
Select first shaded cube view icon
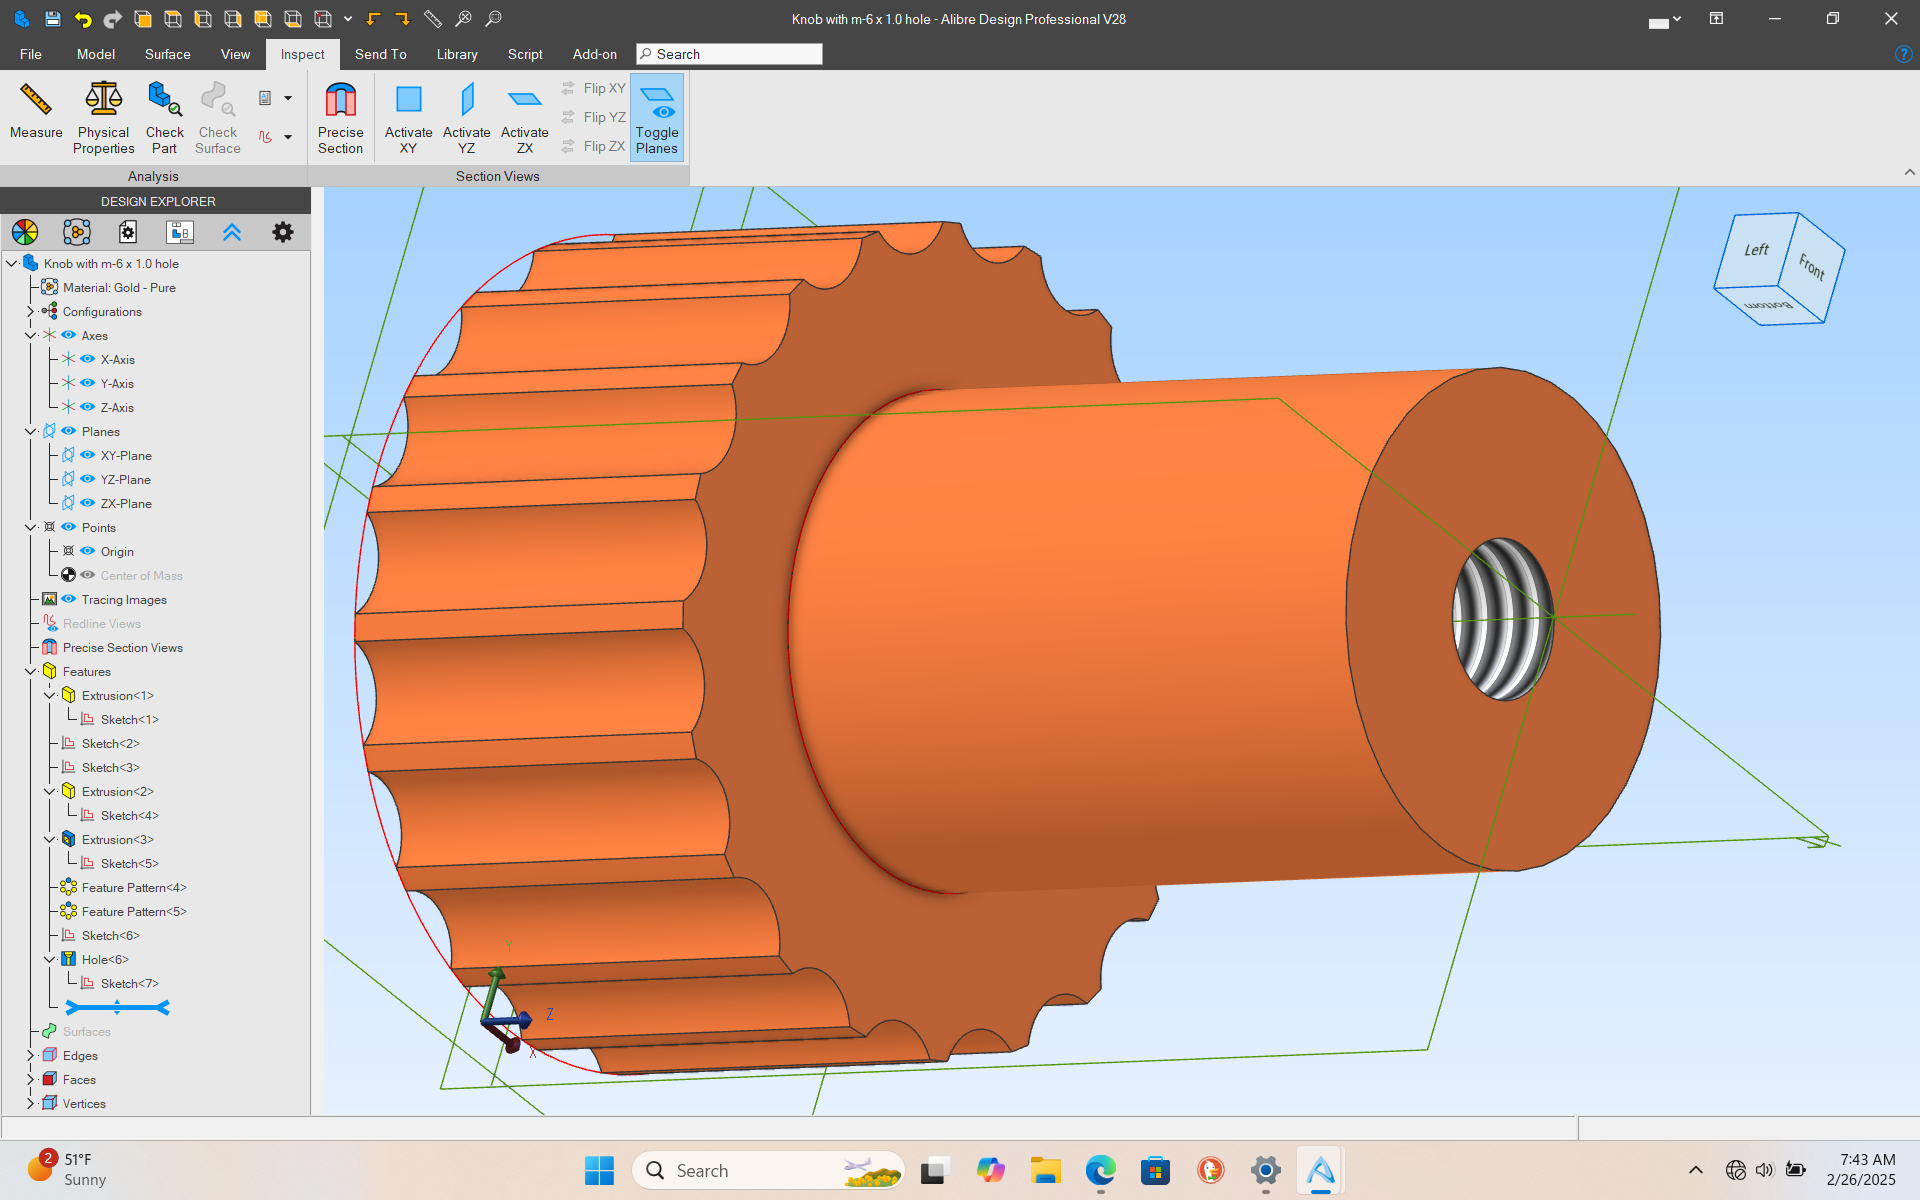click(142, 19)
